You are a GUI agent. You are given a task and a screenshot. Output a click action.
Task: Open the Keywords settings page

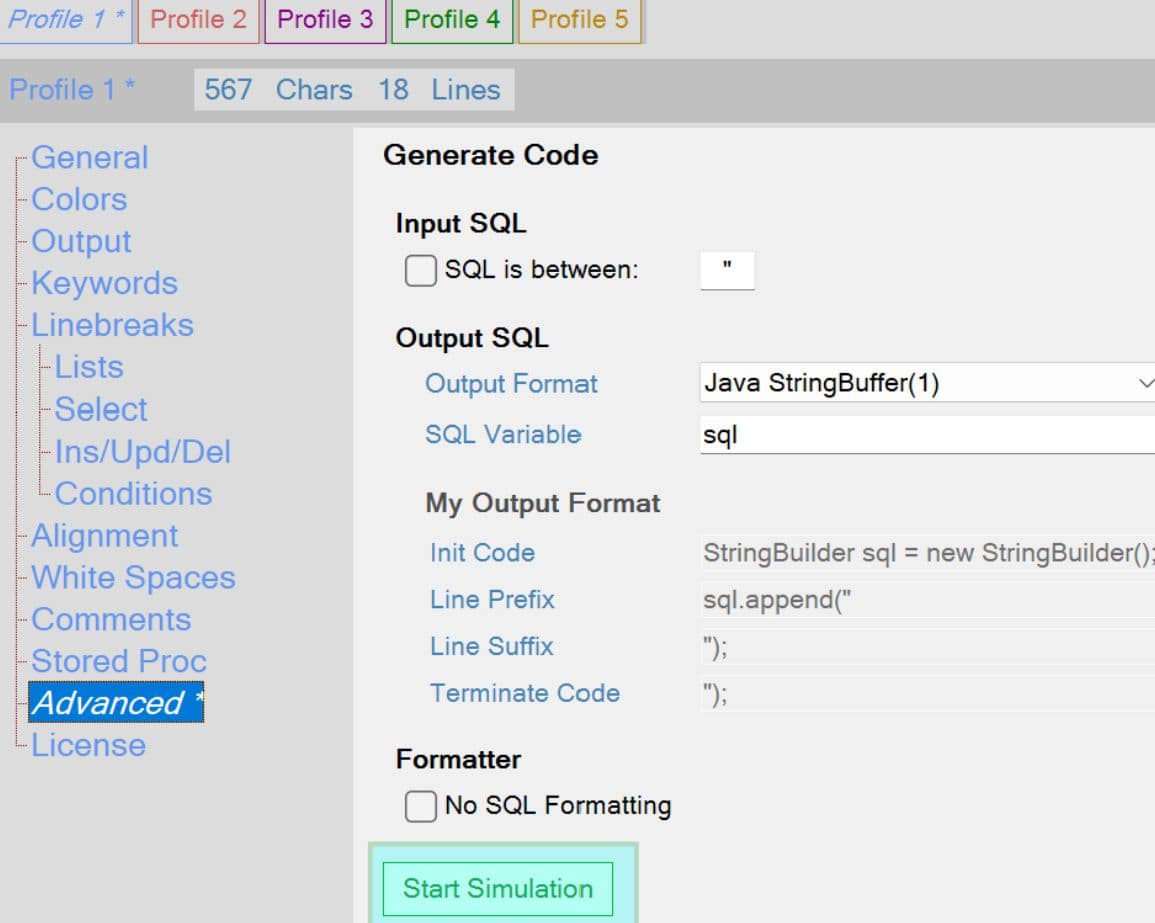pos(104,284)
